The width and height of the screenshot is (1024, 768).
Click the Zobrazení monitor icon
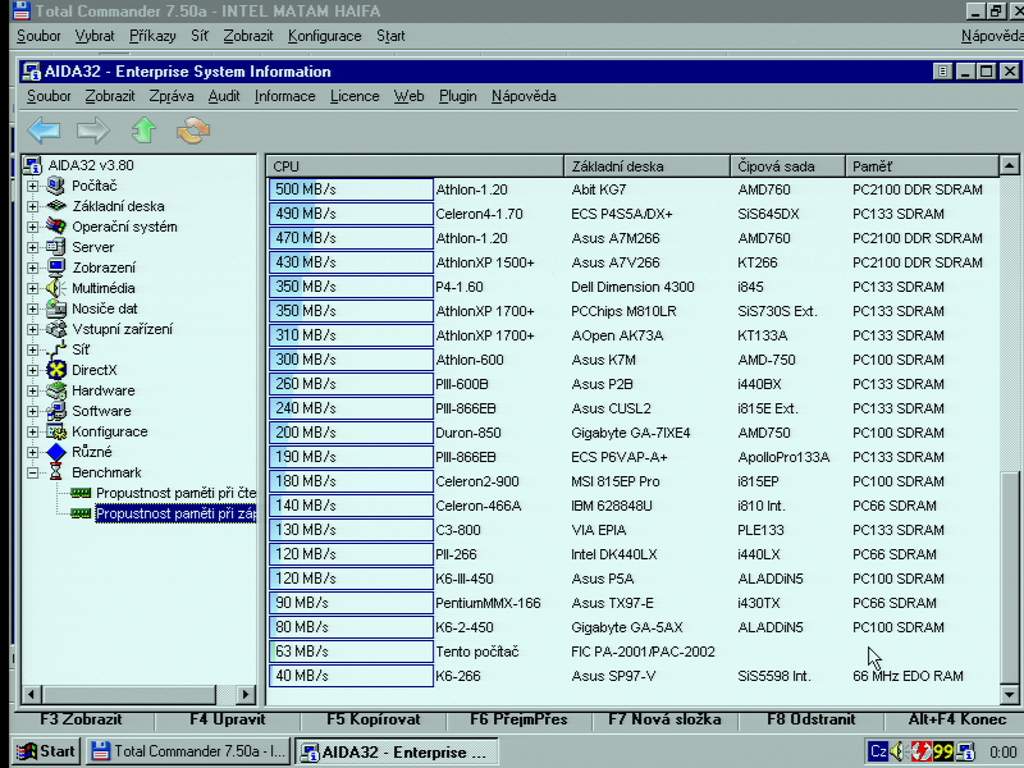(56, 267)
